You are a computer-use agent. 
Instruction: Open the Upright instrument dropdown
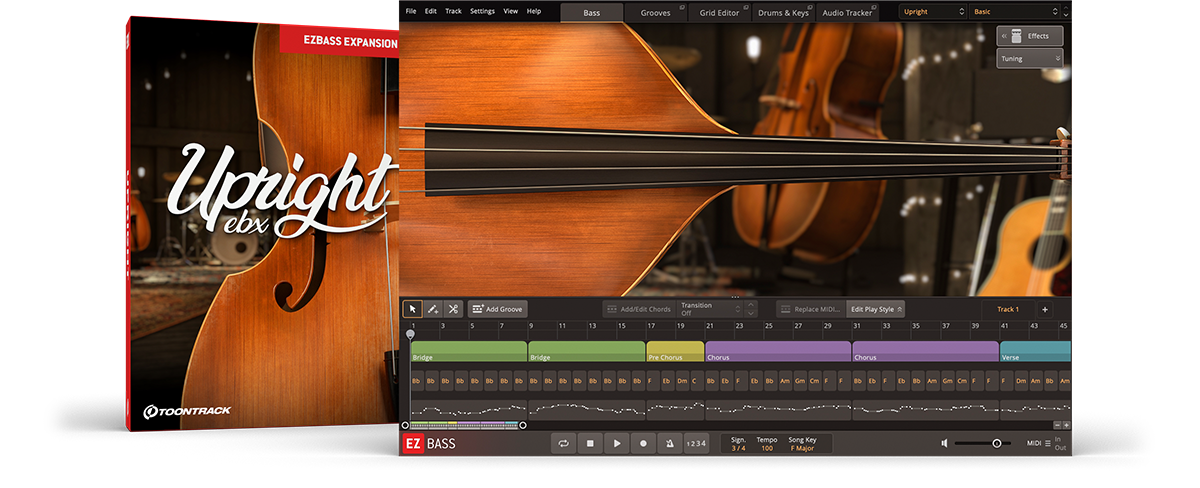pyautogui.click(x=933, y=11)
